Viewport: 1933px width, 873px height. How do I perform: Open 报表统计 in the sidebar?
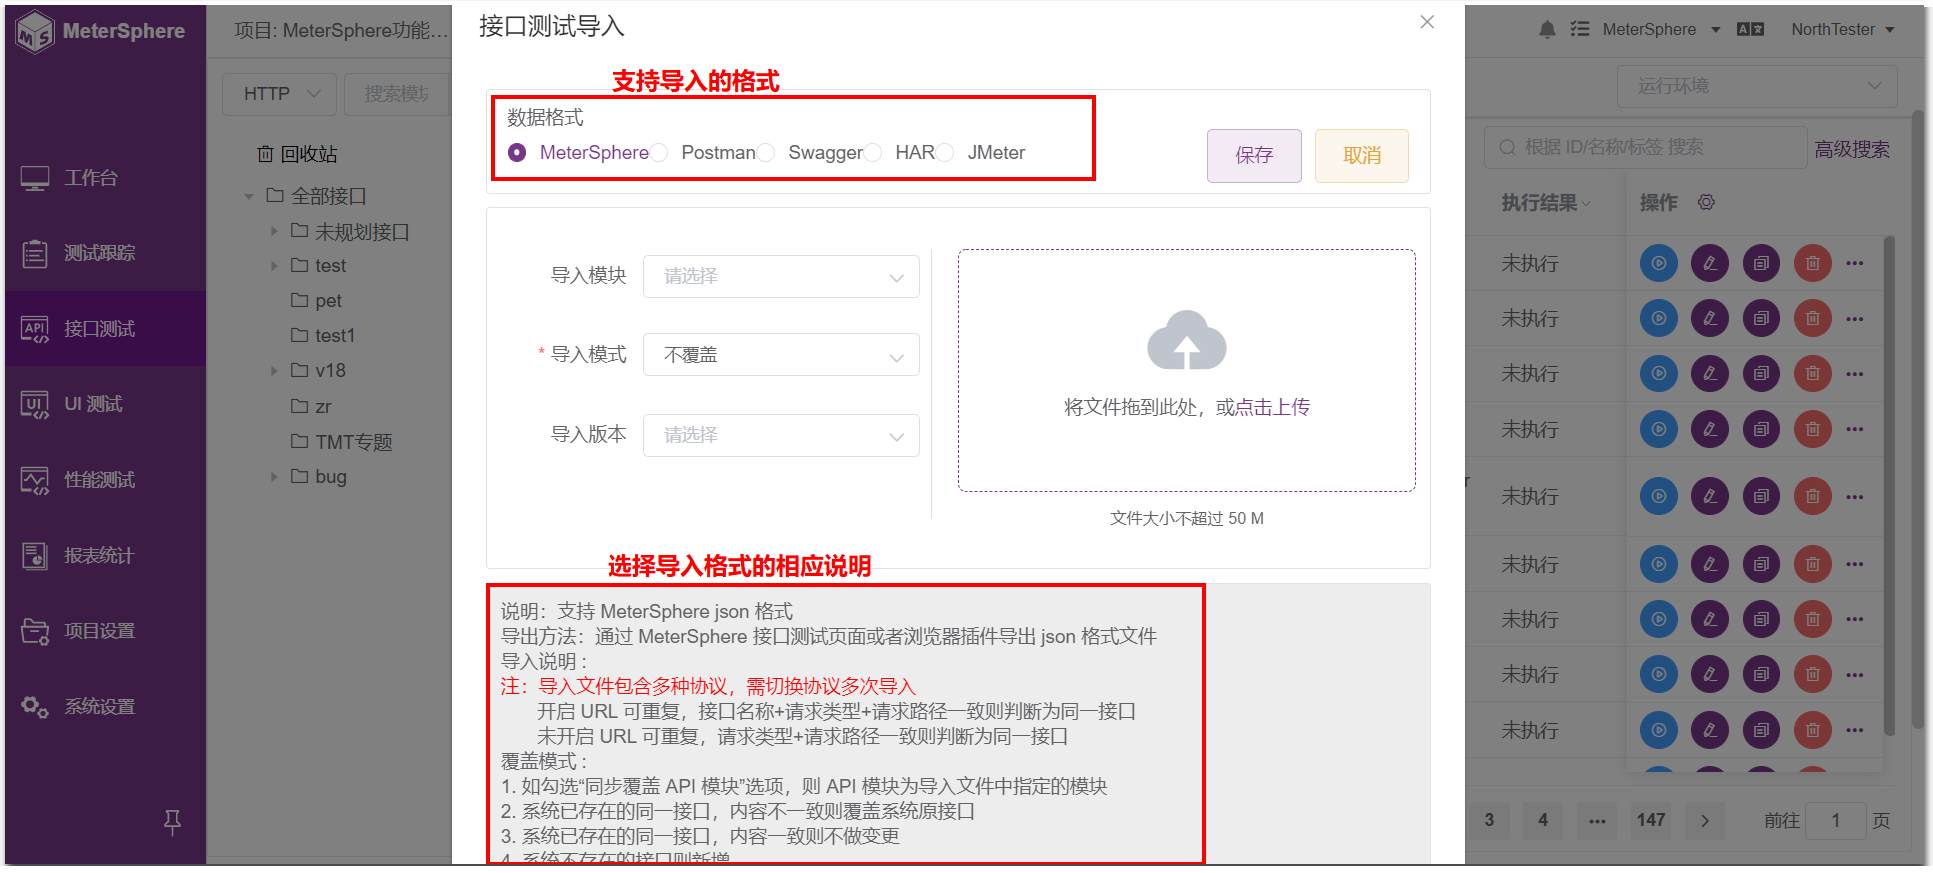105,555
